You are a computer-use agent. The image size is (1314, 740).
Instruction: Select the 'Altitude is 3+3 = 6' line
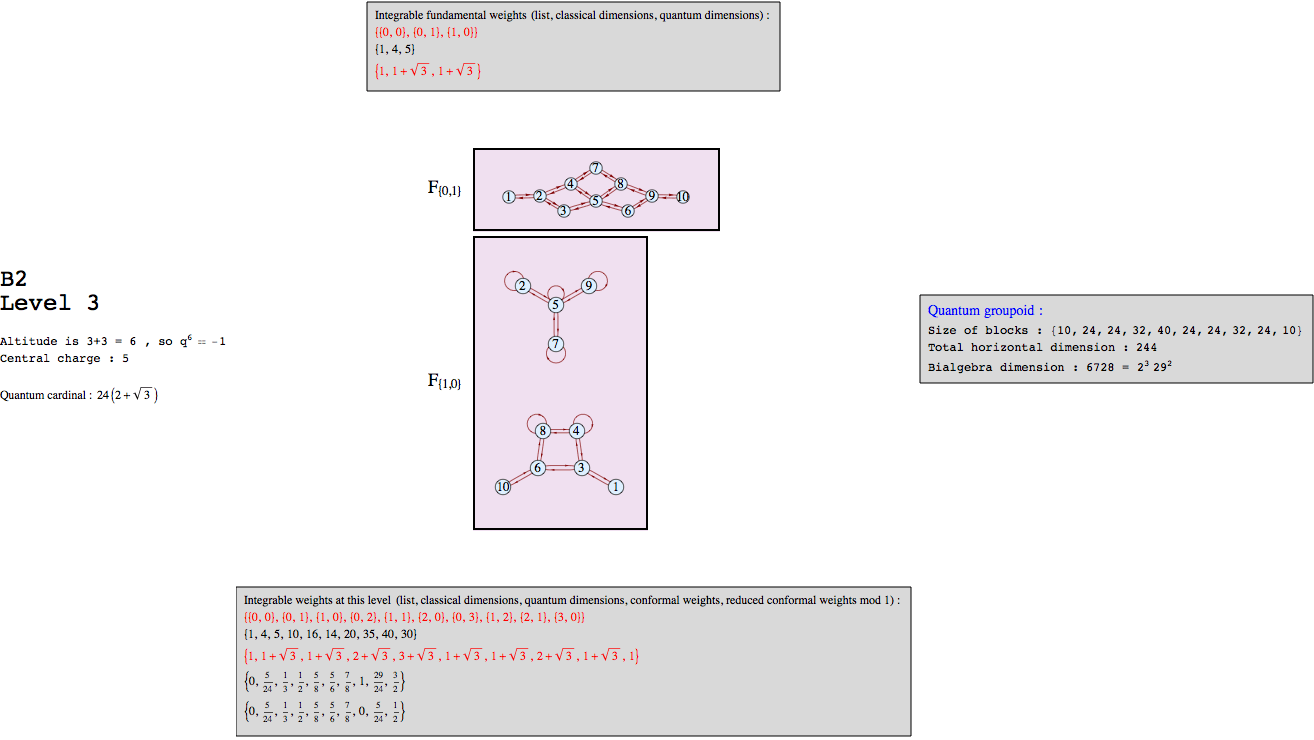[x=113, y=340]
